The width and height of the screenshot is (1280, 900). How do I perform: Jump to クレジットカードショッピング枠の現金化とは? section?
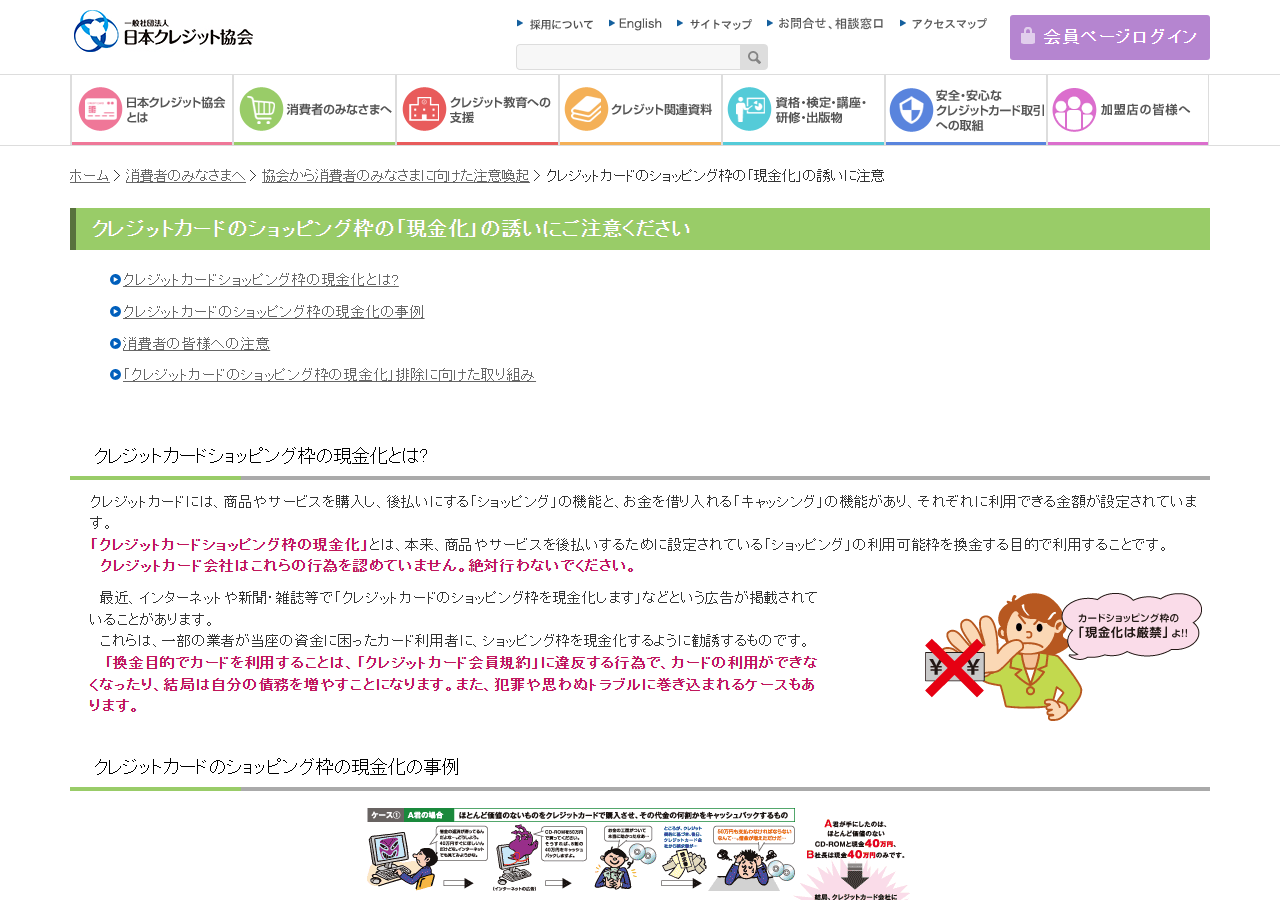pos(261,280)
